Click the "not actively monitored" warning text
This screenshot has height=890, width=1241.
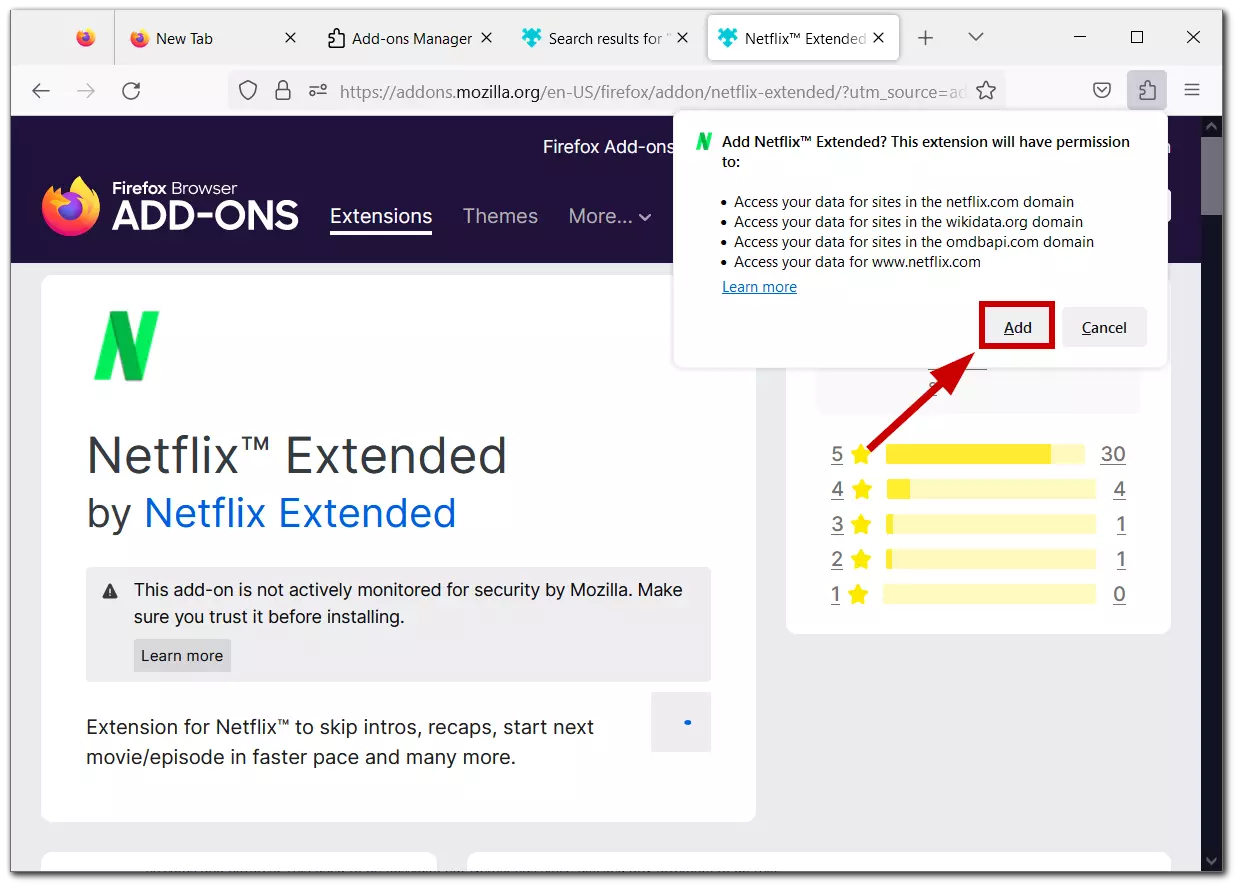408,603
